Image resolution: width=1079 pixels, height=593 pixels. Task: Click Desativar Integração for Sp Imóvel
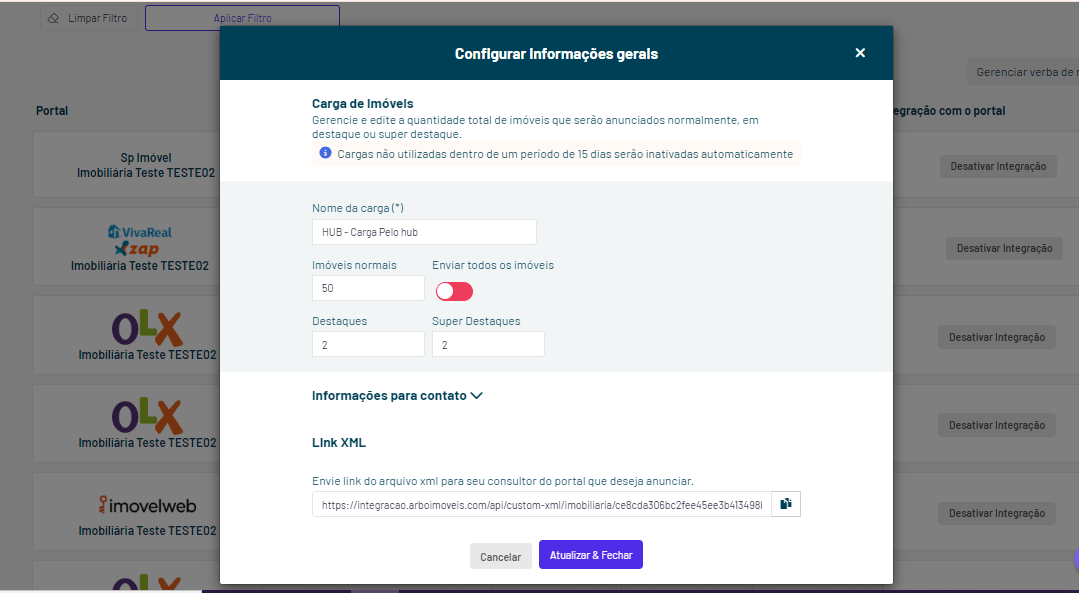pyautogui.click(x=998, y=166)
